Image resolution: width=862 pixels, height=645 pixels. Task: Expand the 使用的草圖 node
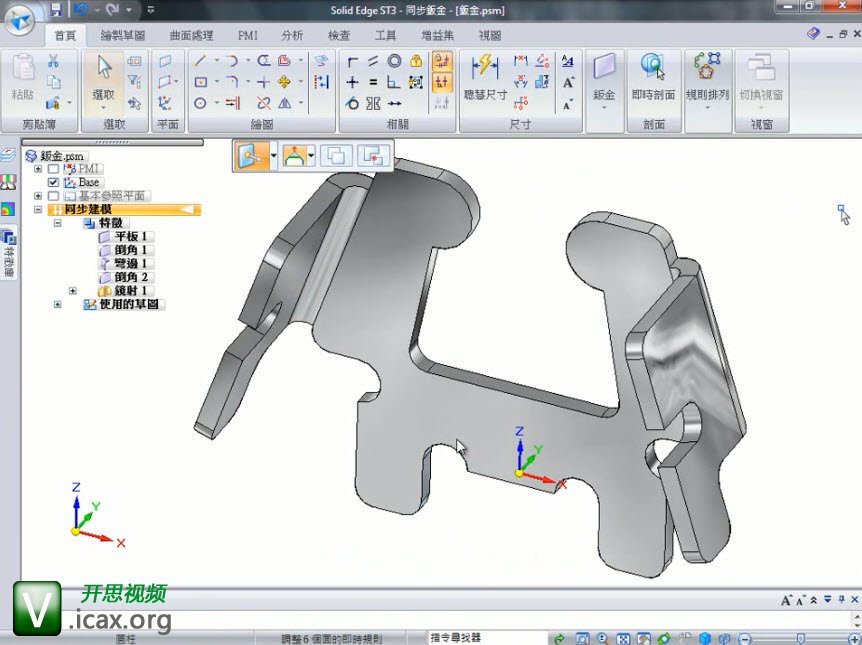pos(58,304)
